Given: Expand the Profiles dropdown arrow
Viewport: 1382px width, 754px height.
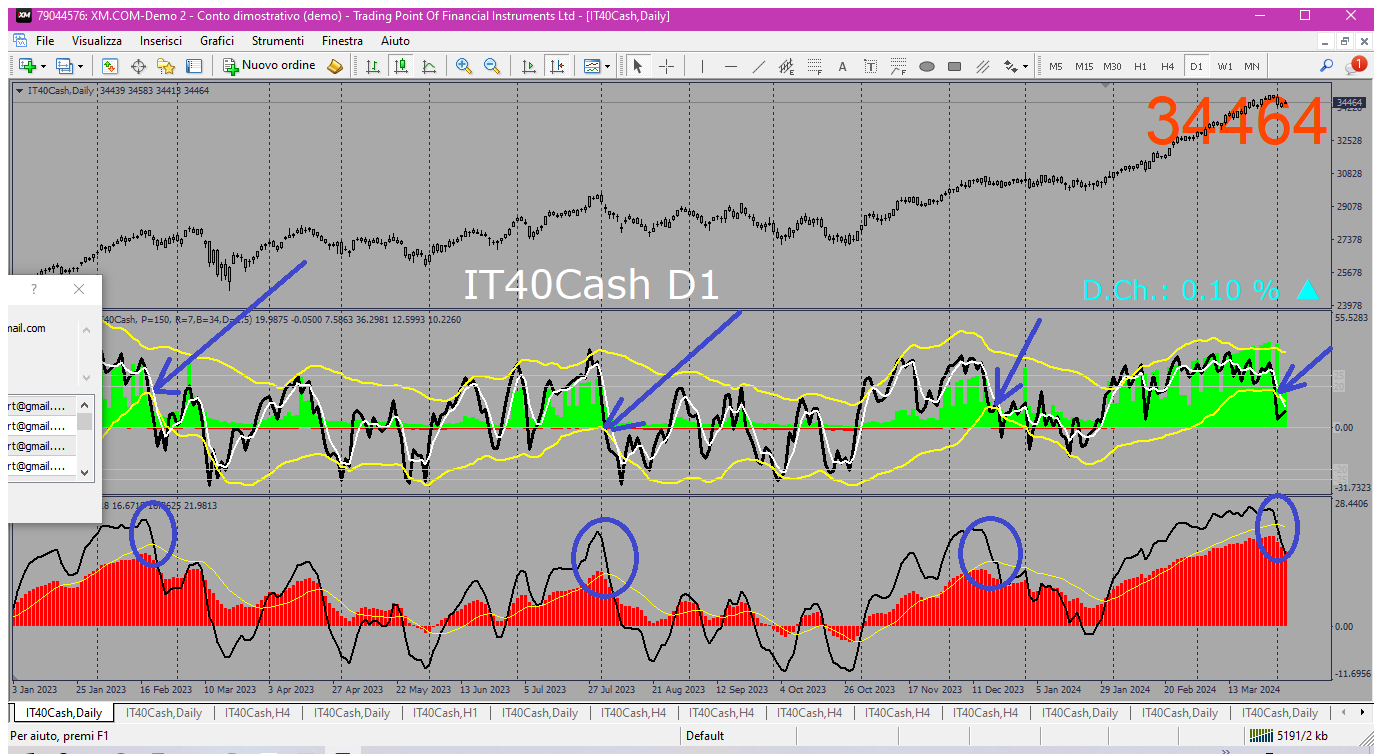Looking at the screenshot, I should (x=81, y=66).
